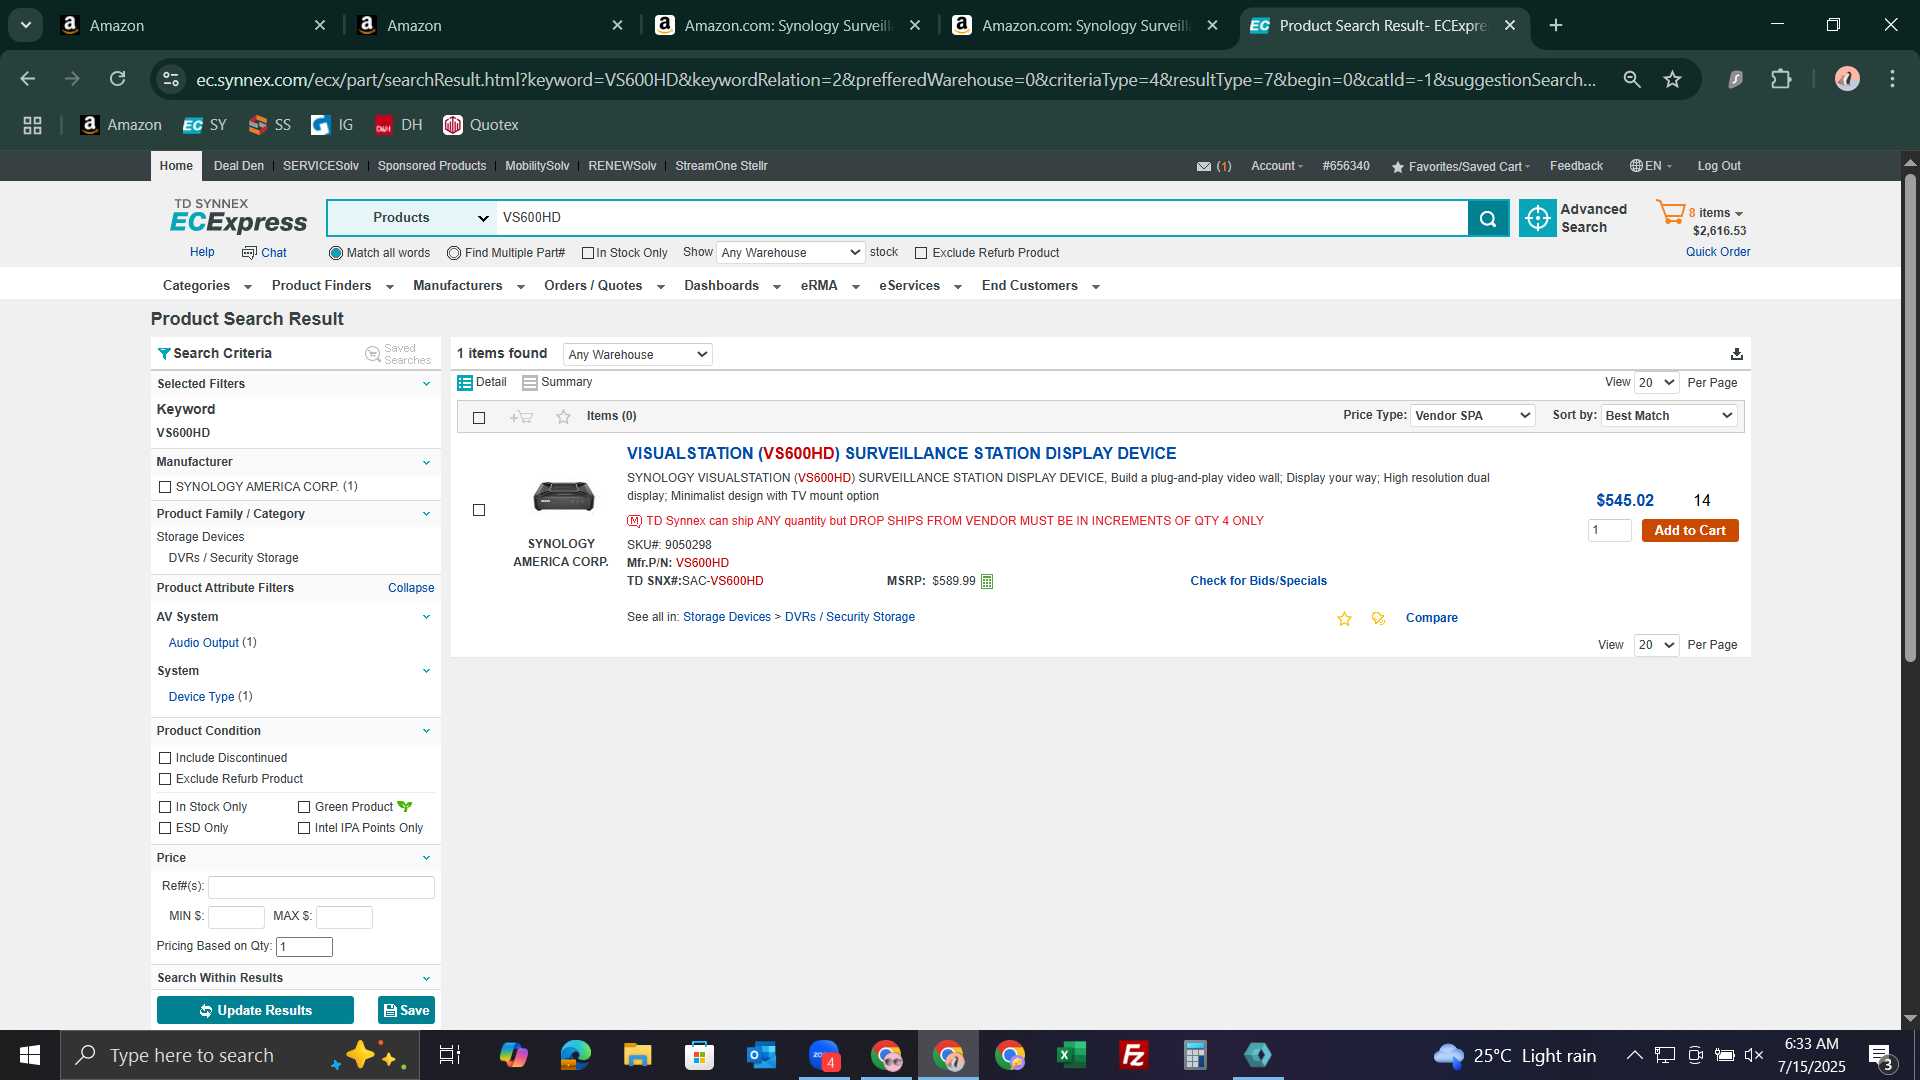Click the MIN $ price input field
The width and height of the screenshot is (1920, 1080).
click(236, 917)
